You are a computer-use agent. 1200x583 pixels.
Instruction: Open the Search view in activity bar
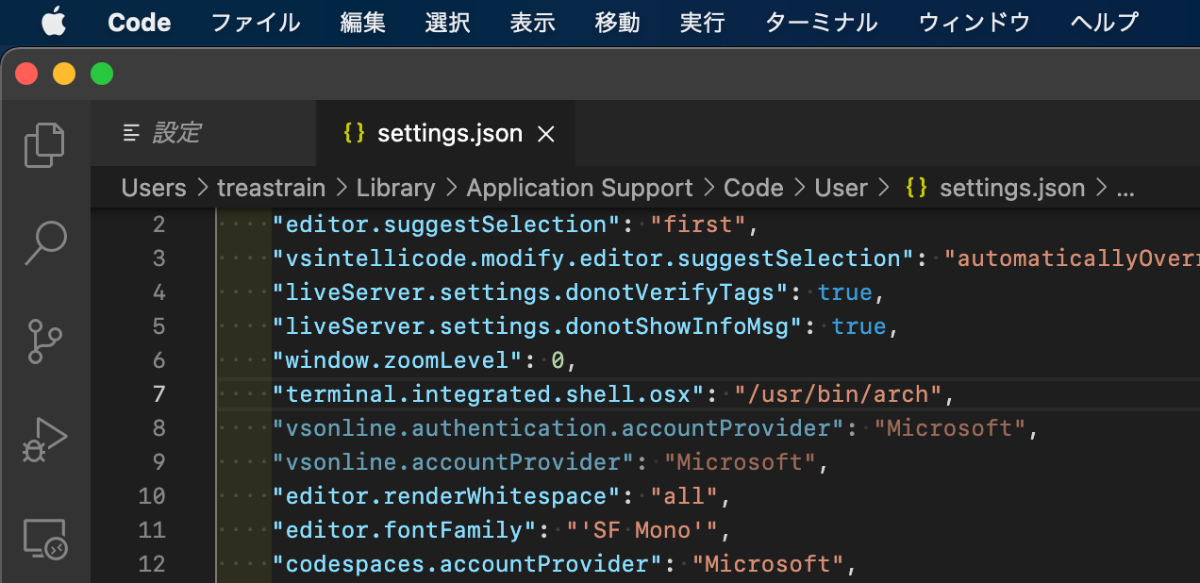coord(44,242)
